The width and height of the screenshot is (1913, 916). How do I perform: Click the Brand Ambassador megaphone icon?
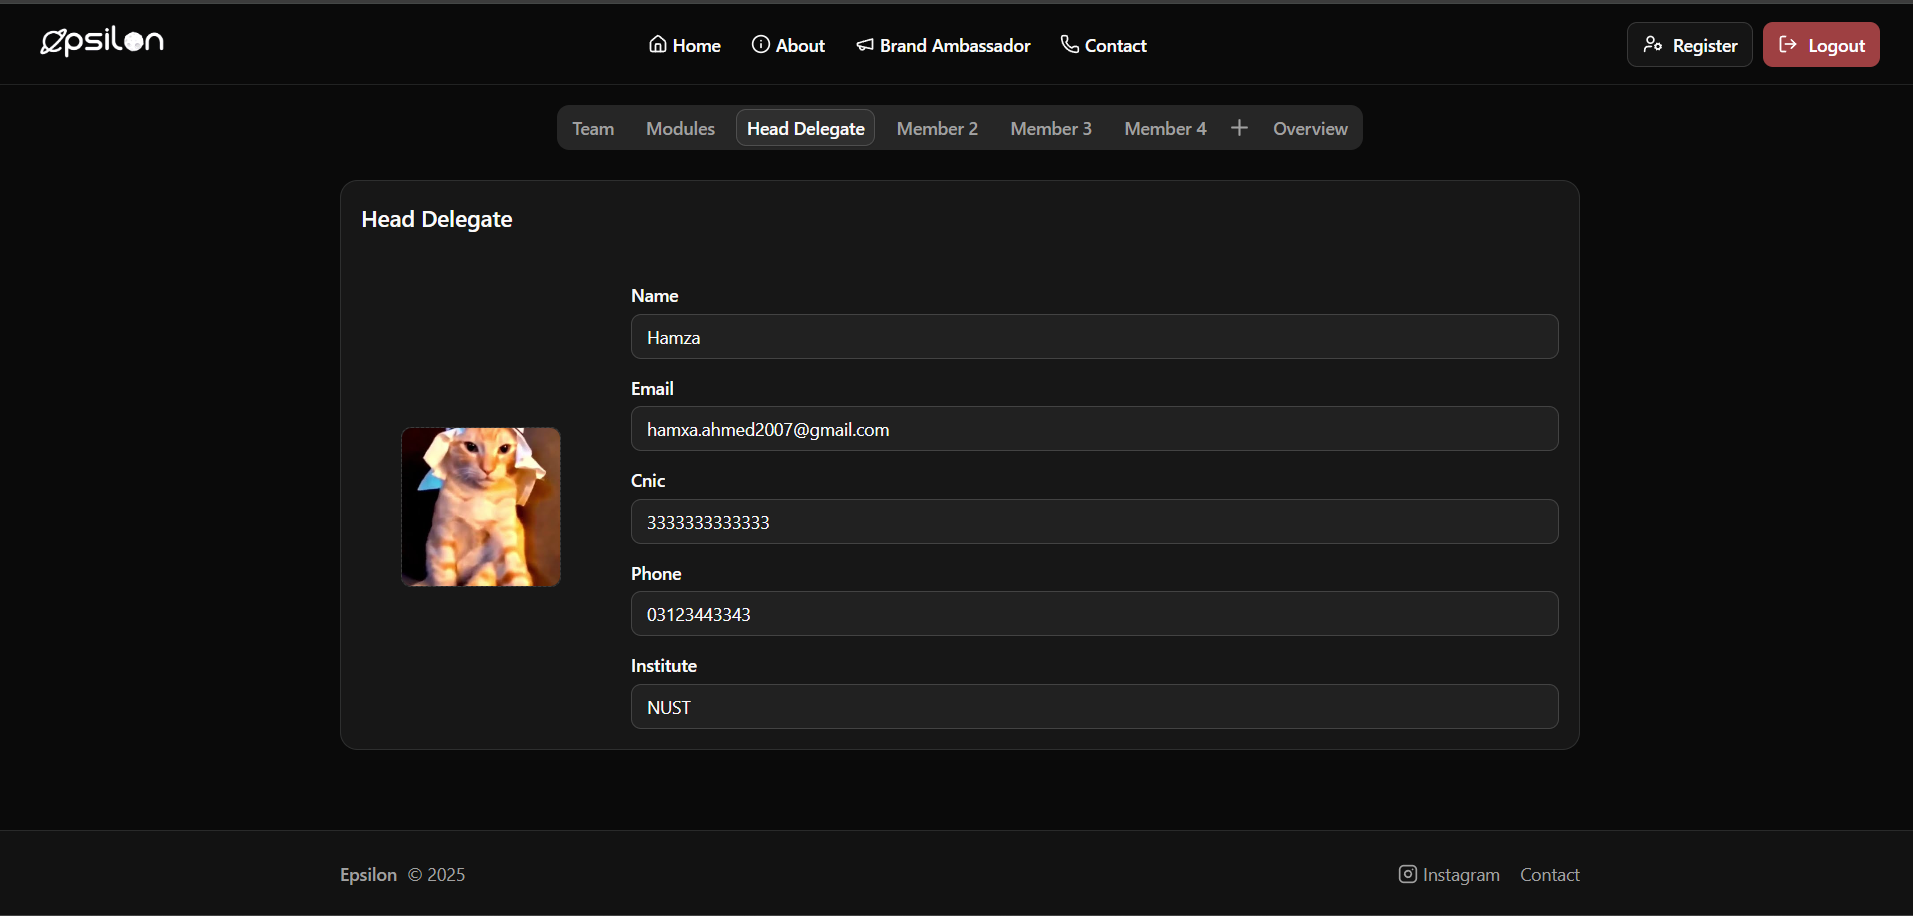pos(865,45)
